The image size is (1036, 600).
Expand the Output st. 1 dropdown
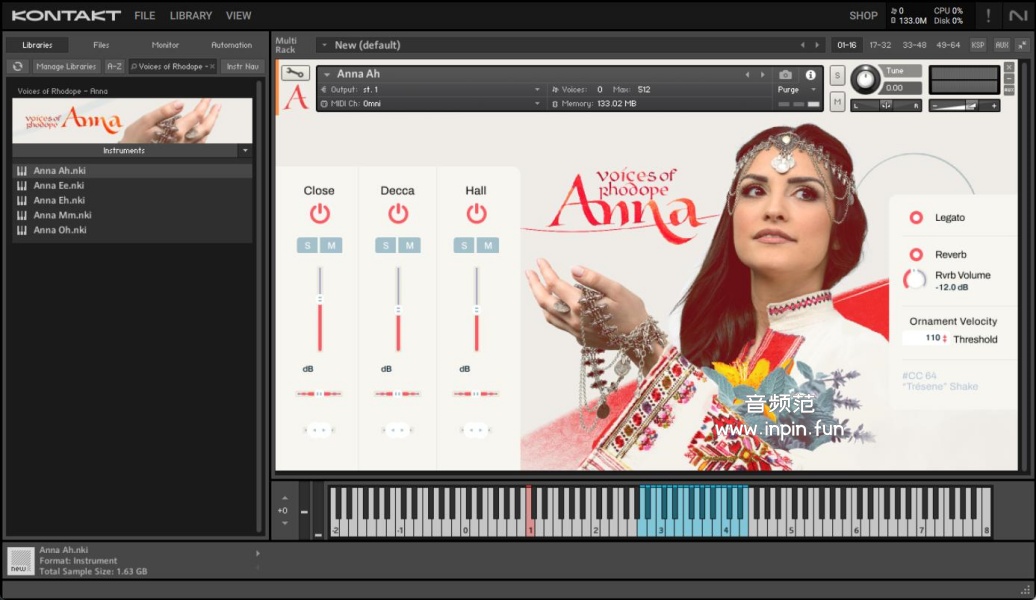[x=536, y=89]
